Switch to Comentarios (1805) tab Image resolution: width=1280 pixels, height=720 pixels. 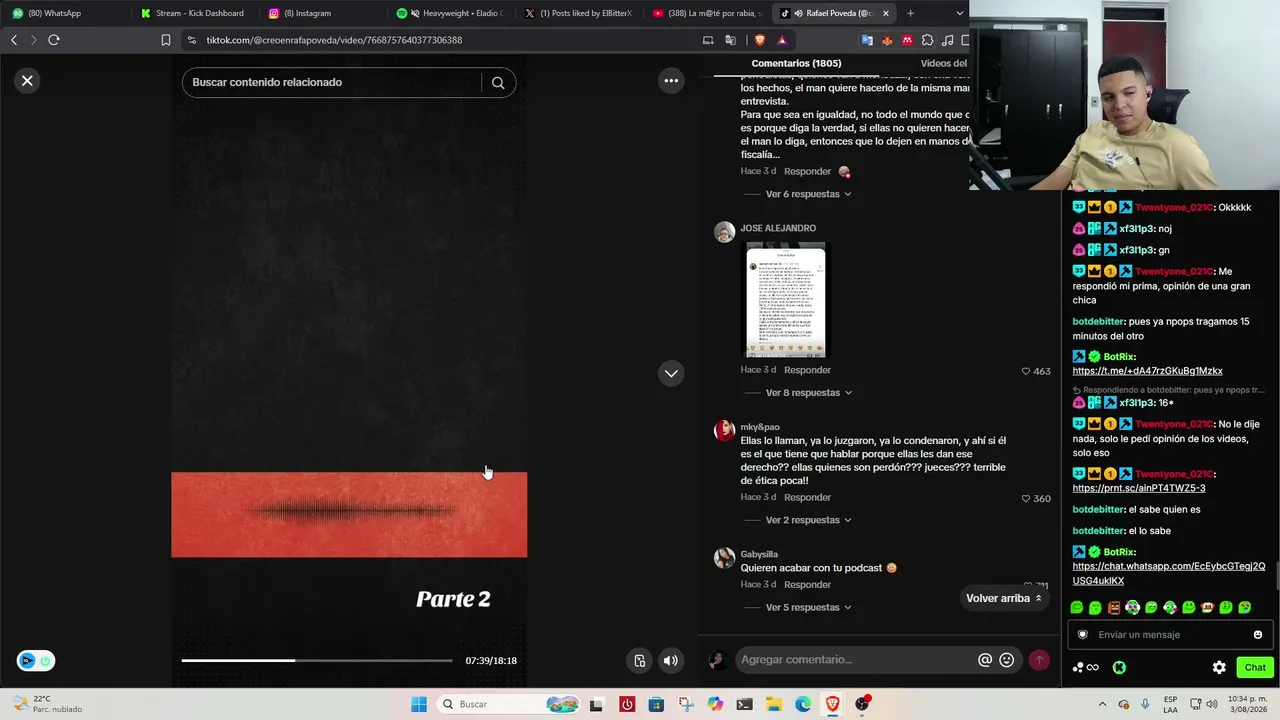click(x=796, y=63)
